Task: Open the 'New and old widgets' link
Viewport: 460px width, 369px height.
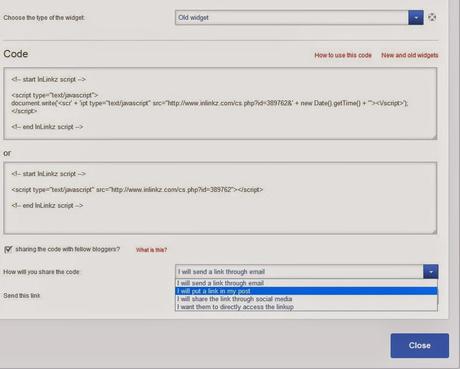Action: (410, 55)
